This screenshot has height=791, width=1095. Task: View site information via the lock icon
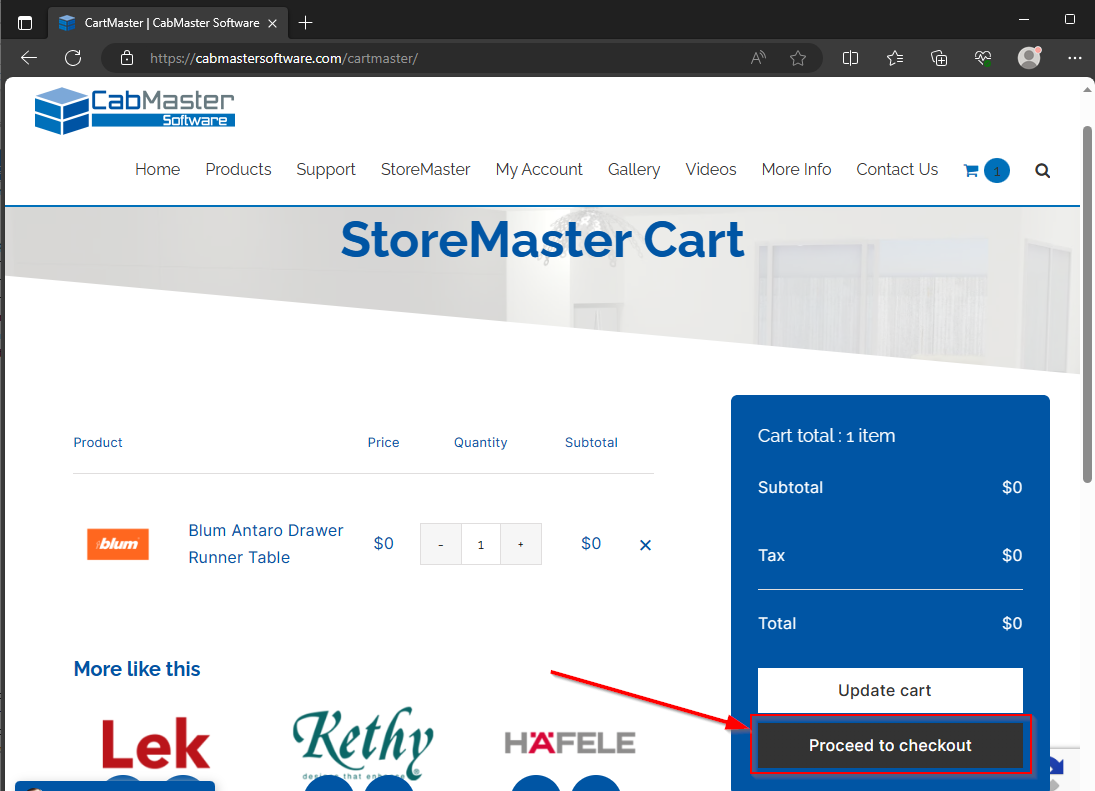pyautogui.click(x=126, y=58)
